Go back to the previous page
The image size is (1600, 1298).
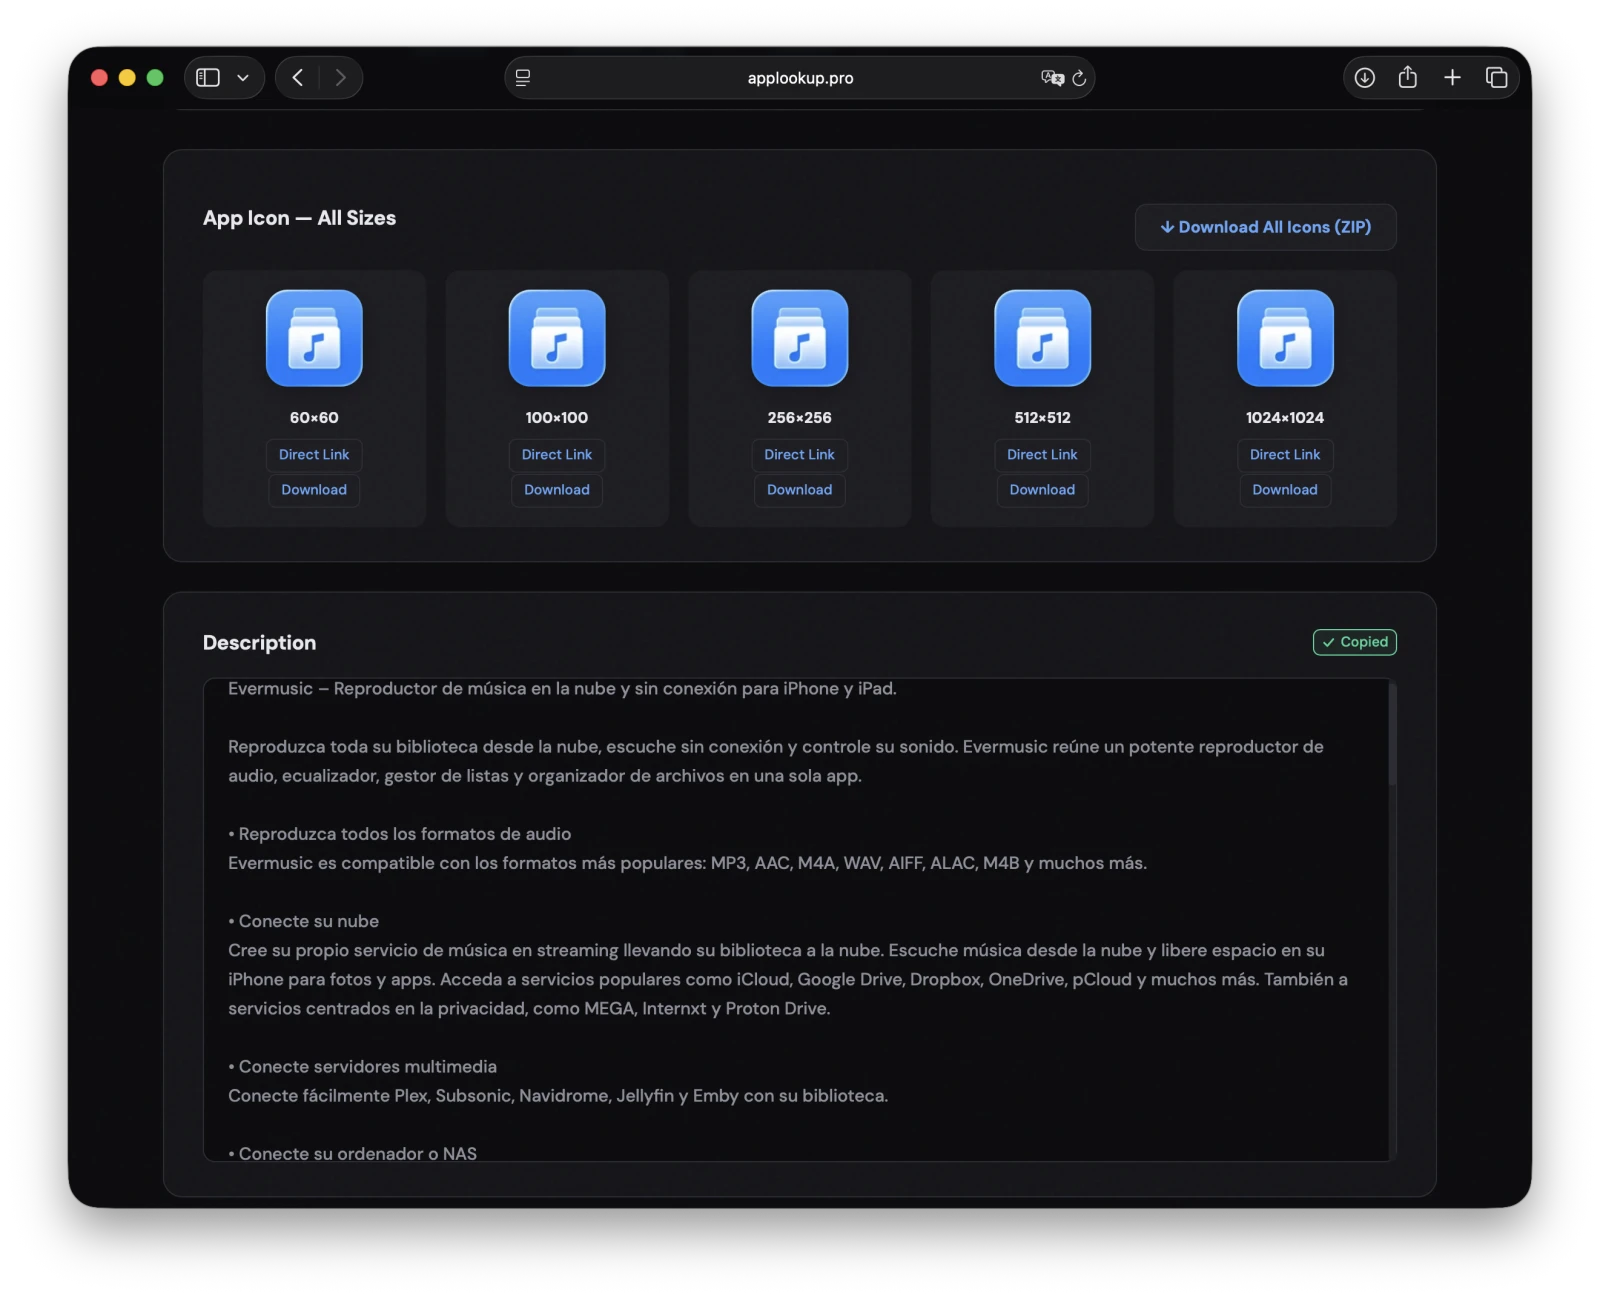coord(297,78)
